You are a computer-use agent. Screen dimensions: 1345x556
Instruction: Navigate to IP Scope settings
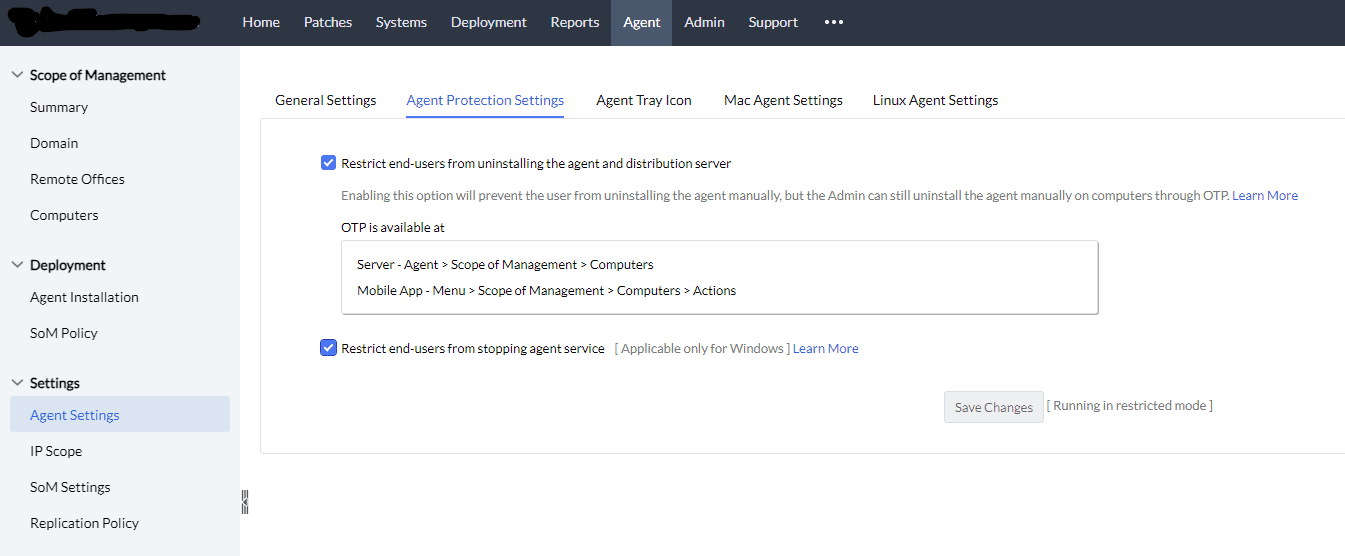56,451
